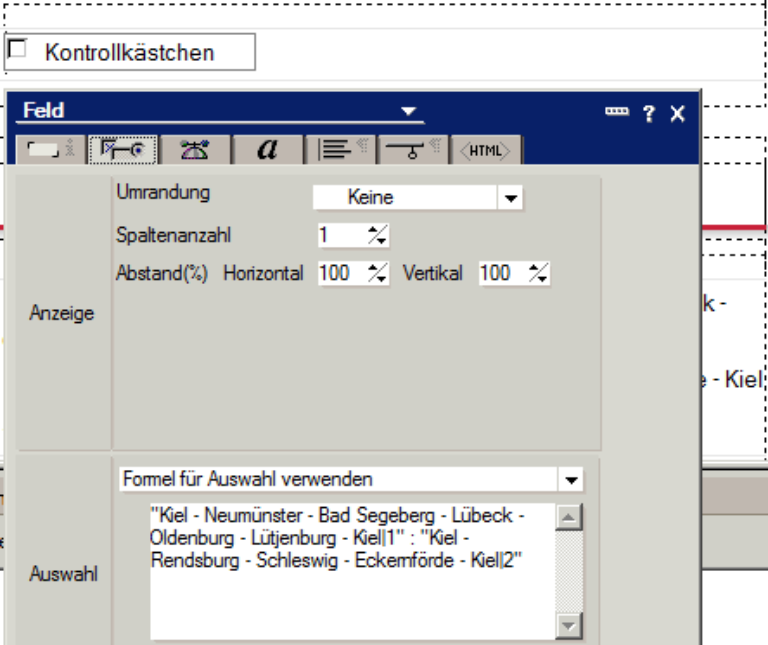Screen dimensions: 768x645
Task: Collapse the properties box via title bar icon
Action: coord(617,112)
